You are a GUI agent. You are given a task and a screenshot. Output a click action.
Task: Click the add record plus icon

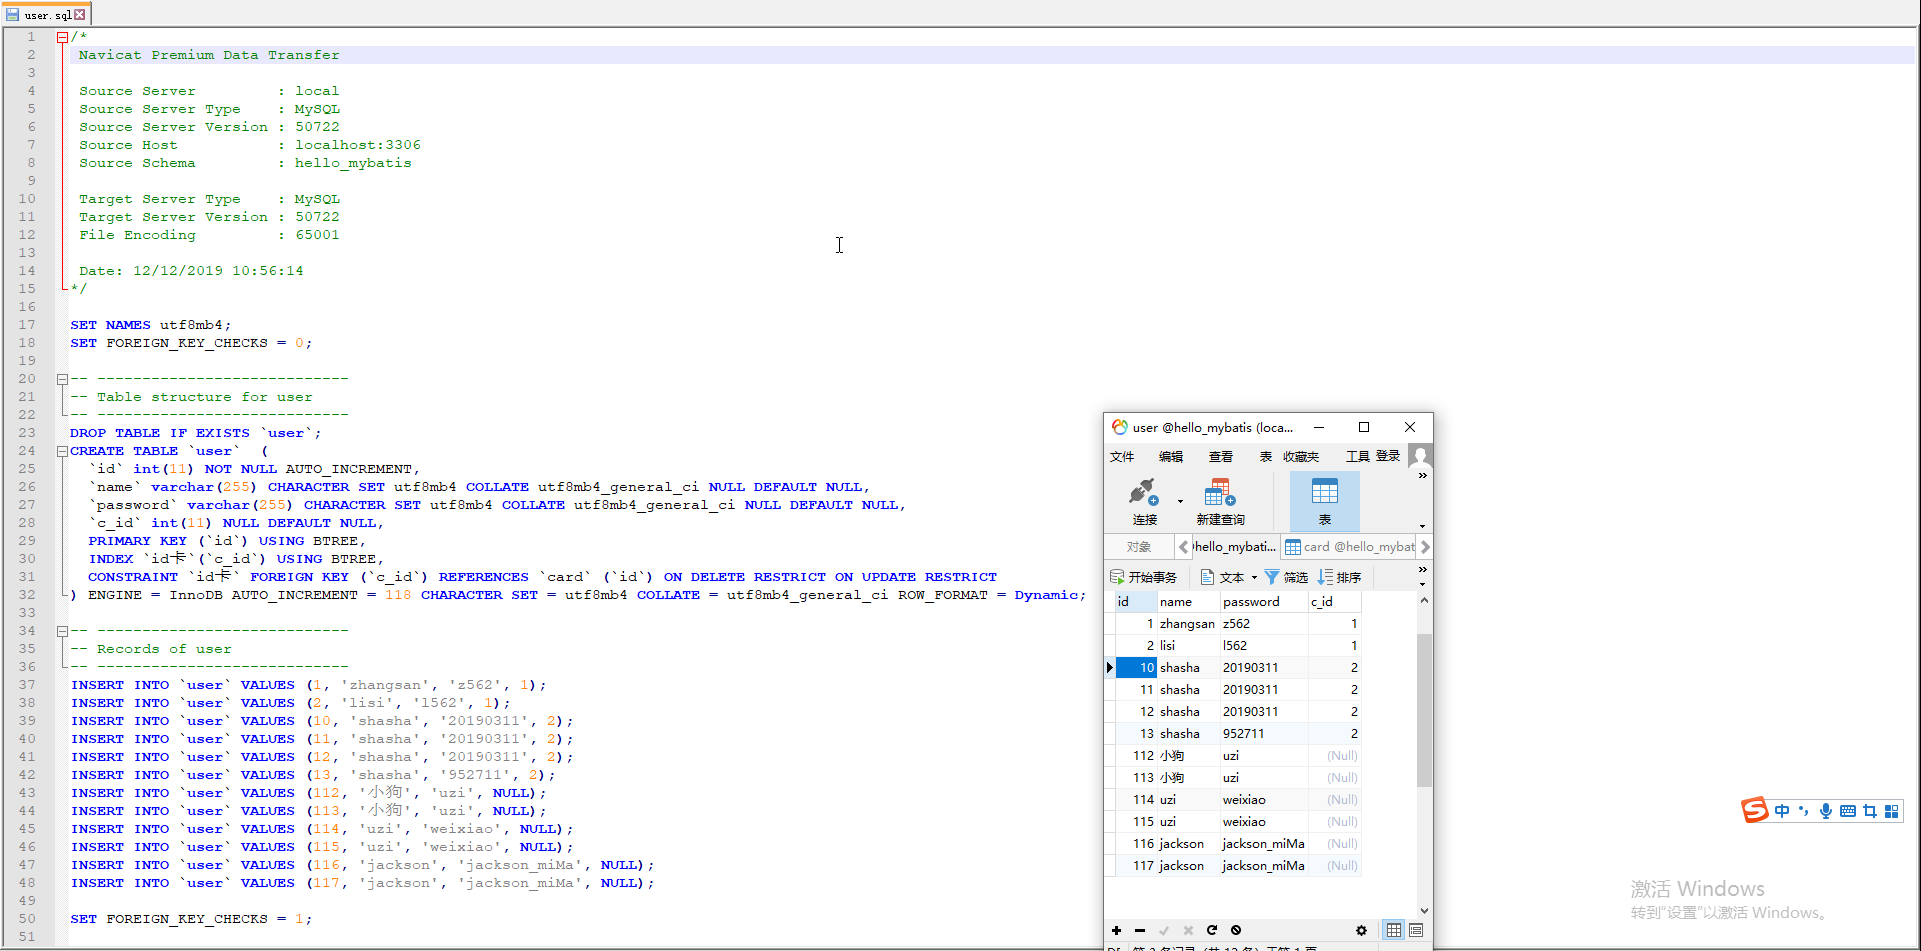click(1116, 930)
